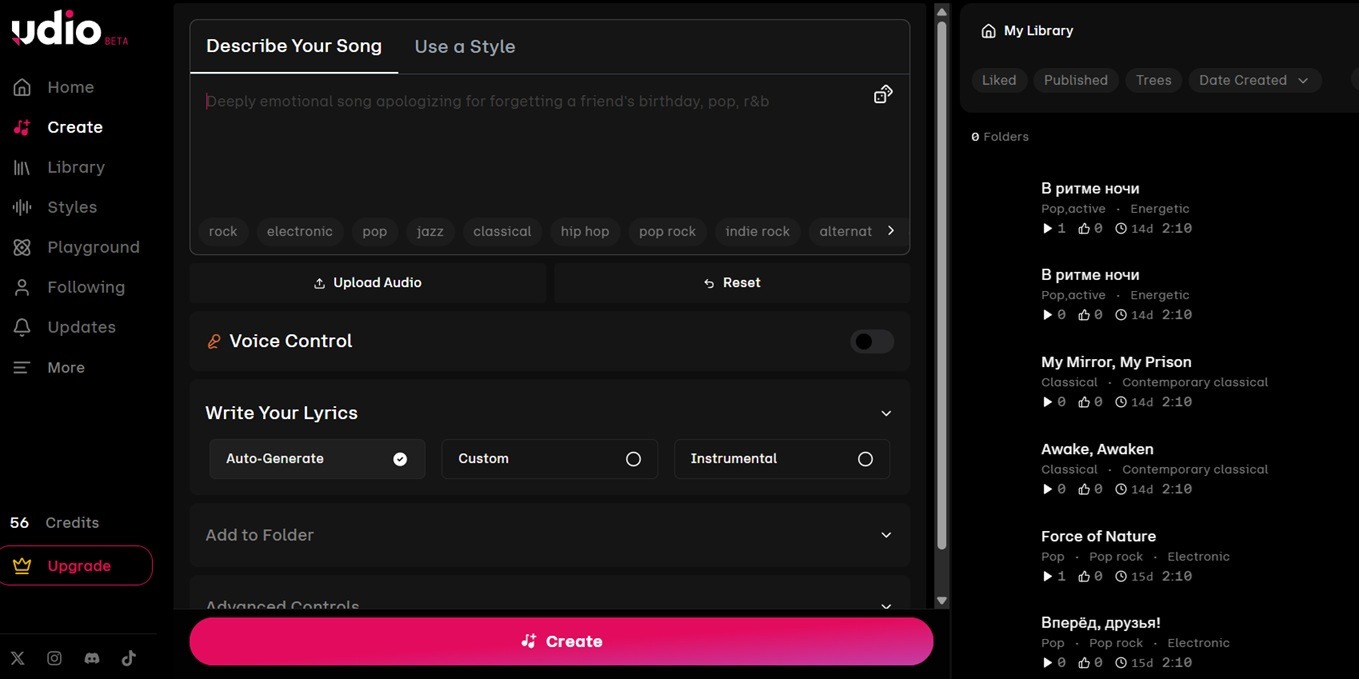Enable the Voice Control switch
This screenshot has height=679, width=1359.
(872, 341)
